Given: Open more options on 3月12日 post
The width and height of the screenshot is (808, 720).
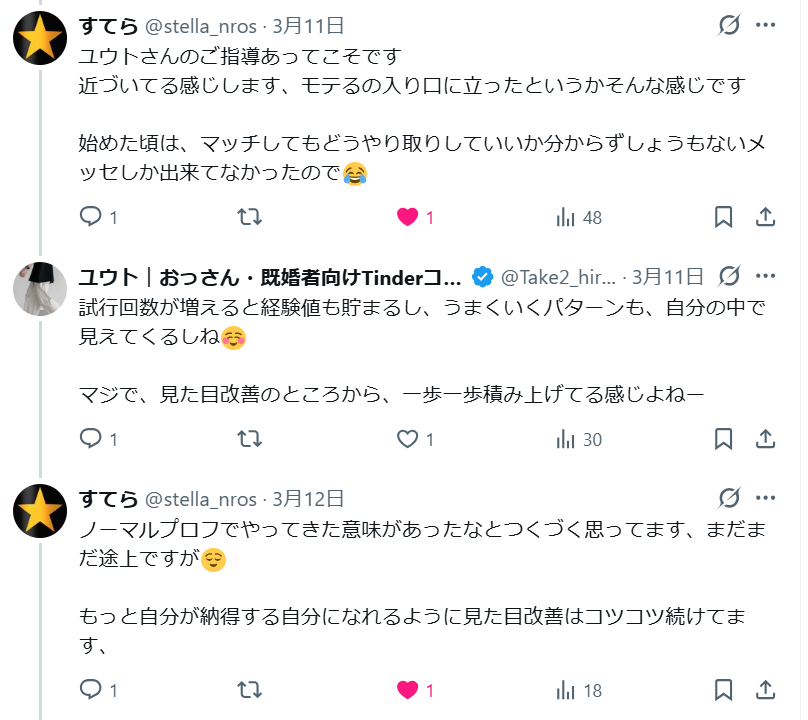Looking at the screenshot, I should (765, 498).
